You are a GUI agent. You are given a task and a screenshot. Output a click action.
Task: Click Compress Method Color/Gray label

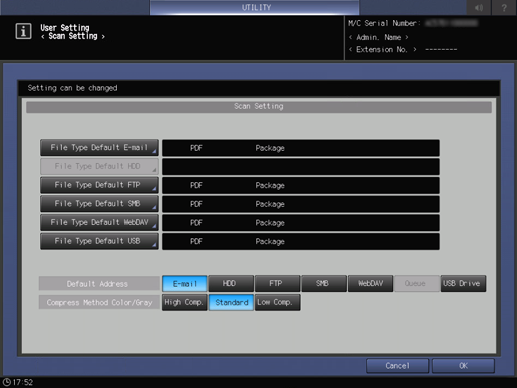point(99,302)
